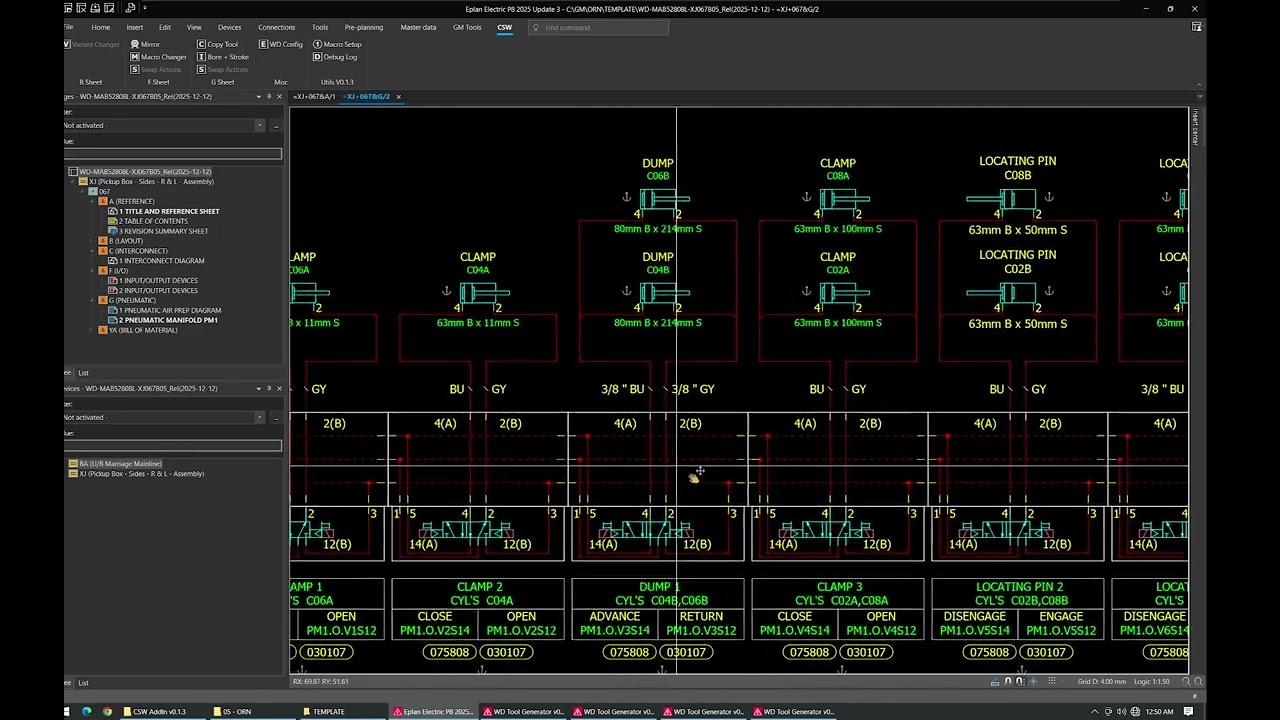Collapse the F (I/O) tree node
The height and width of the screenshot is (720, 1280).
tap(93, 271)
